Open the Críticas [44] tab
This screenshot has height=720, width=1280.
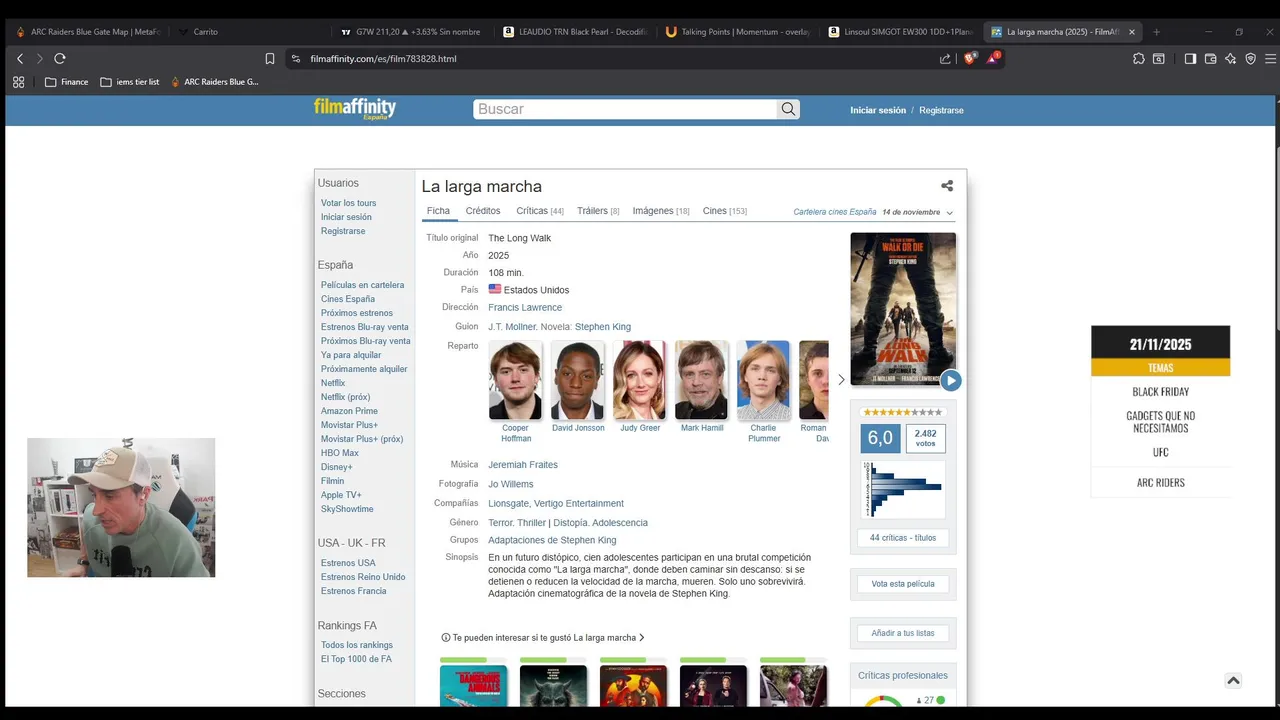(540, 211)
